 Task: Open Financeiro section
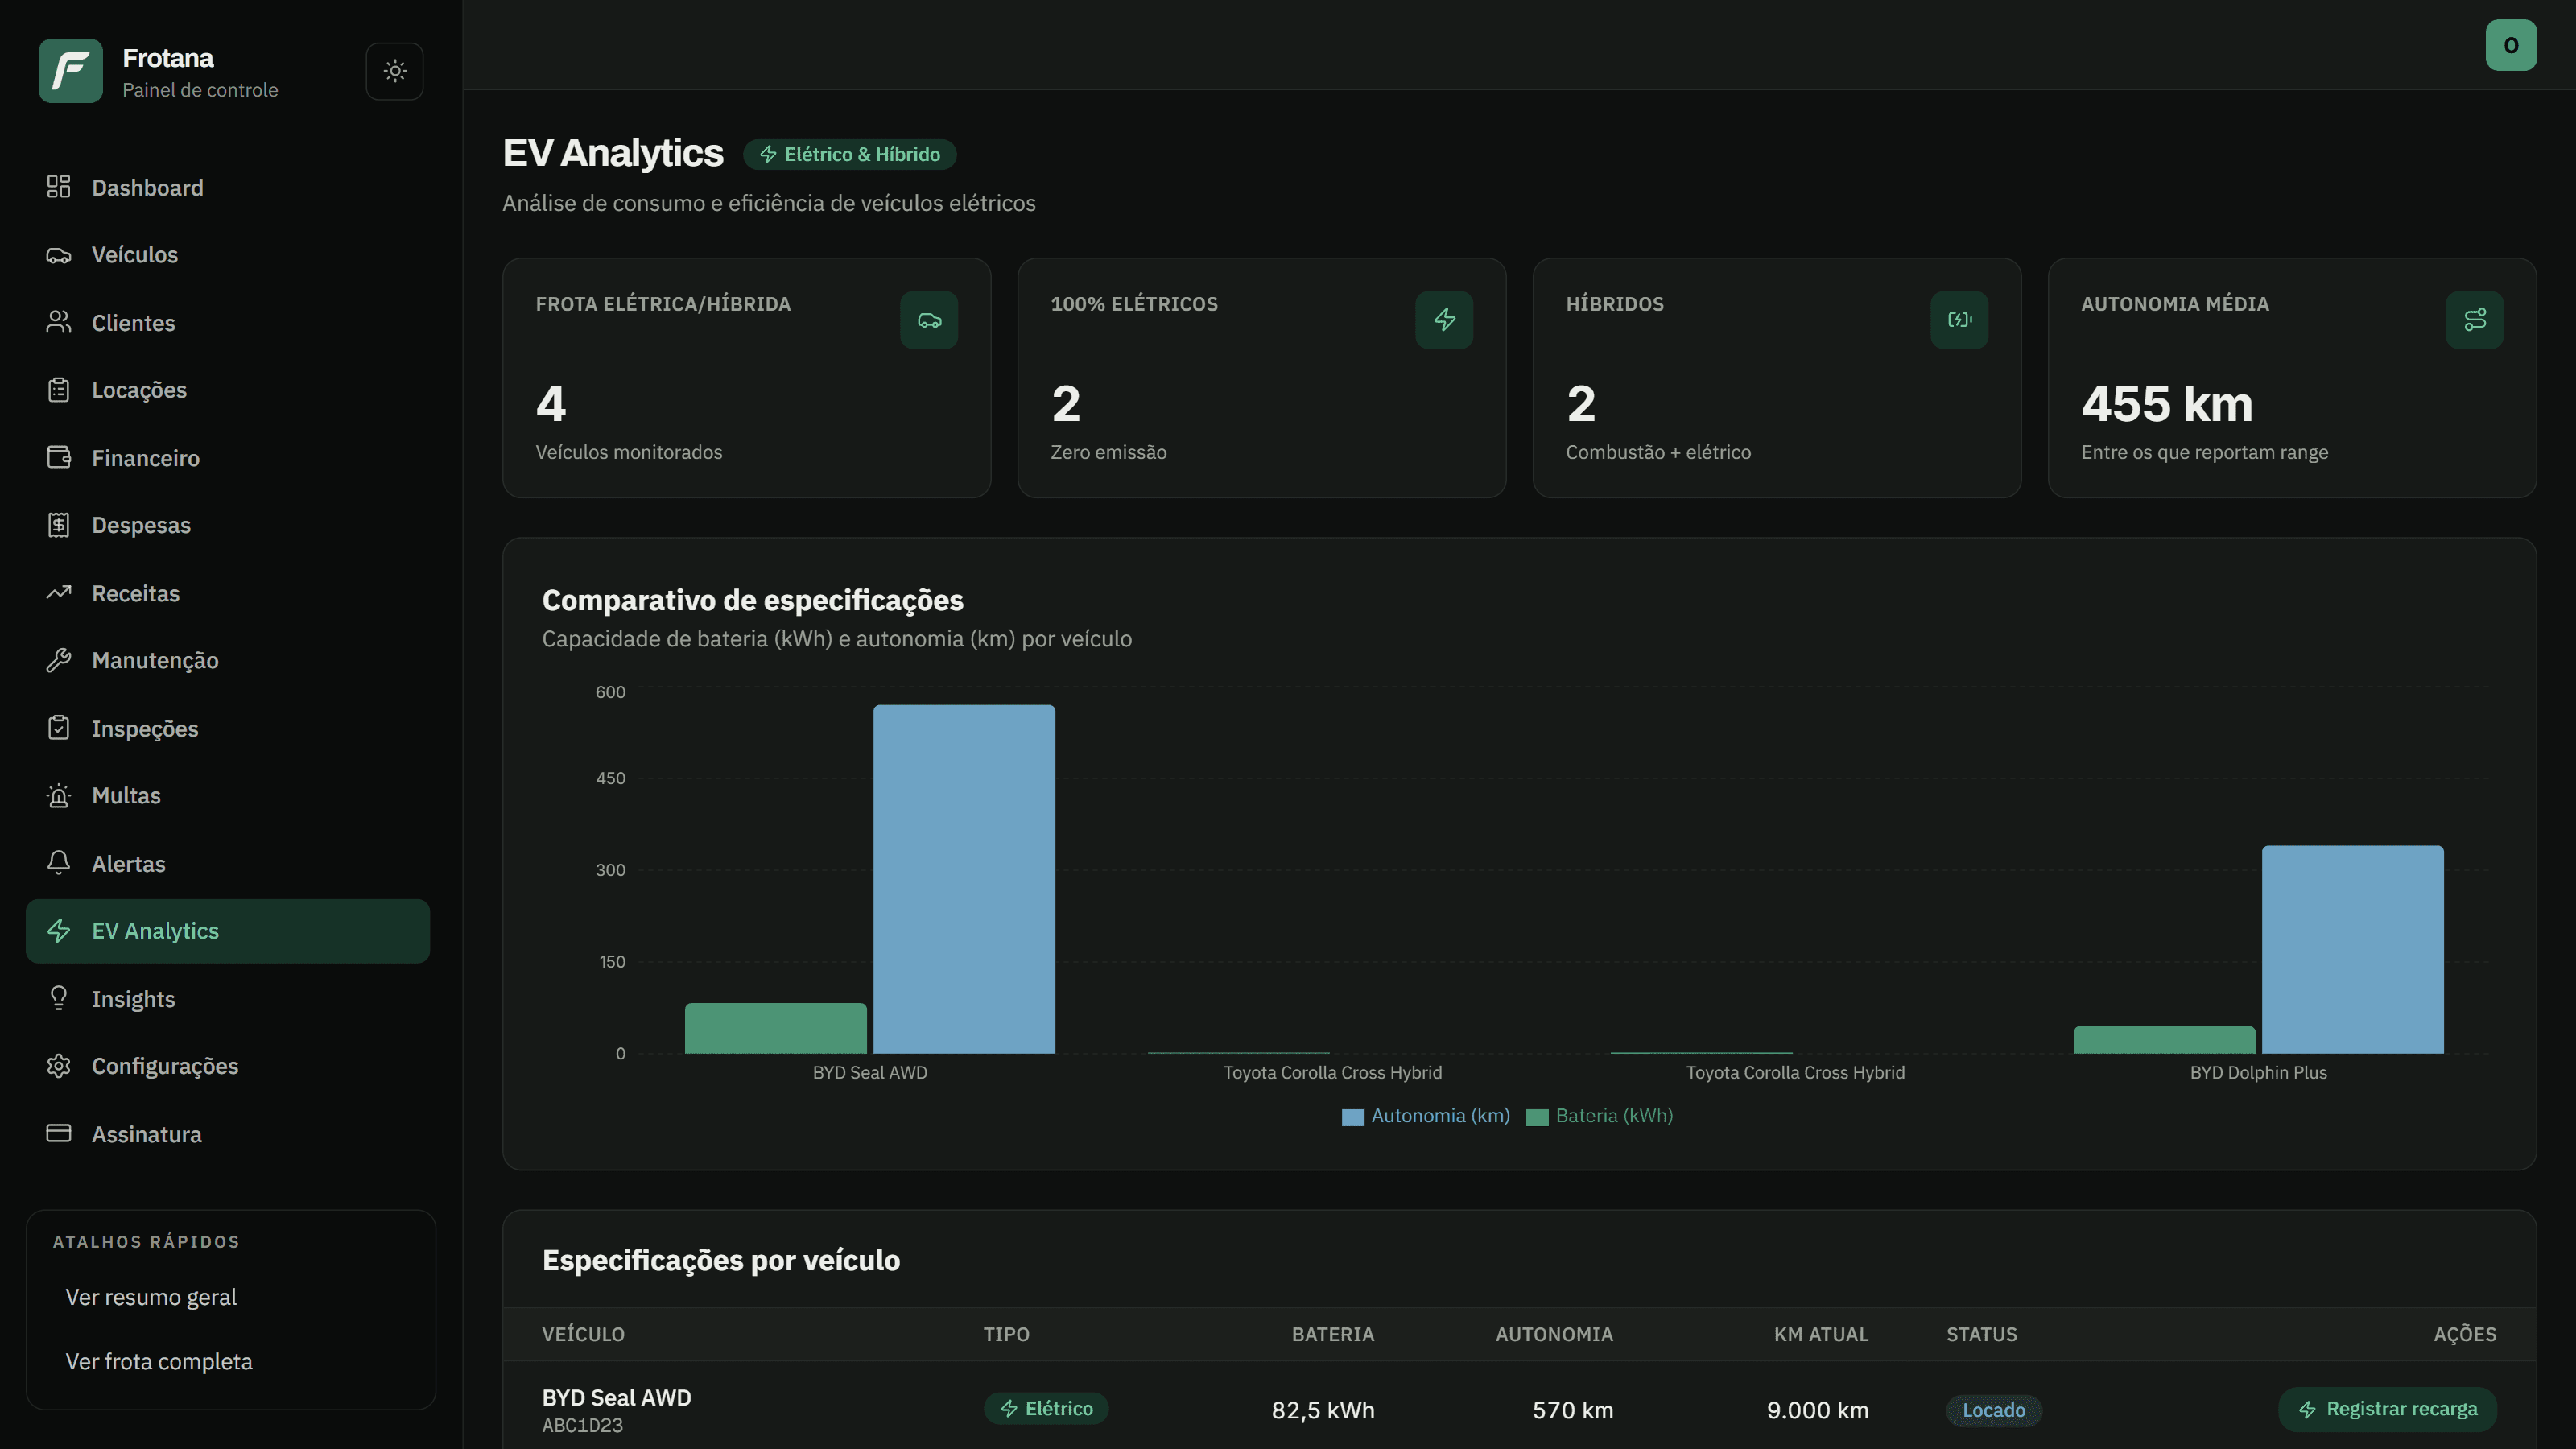coord(228,457)
